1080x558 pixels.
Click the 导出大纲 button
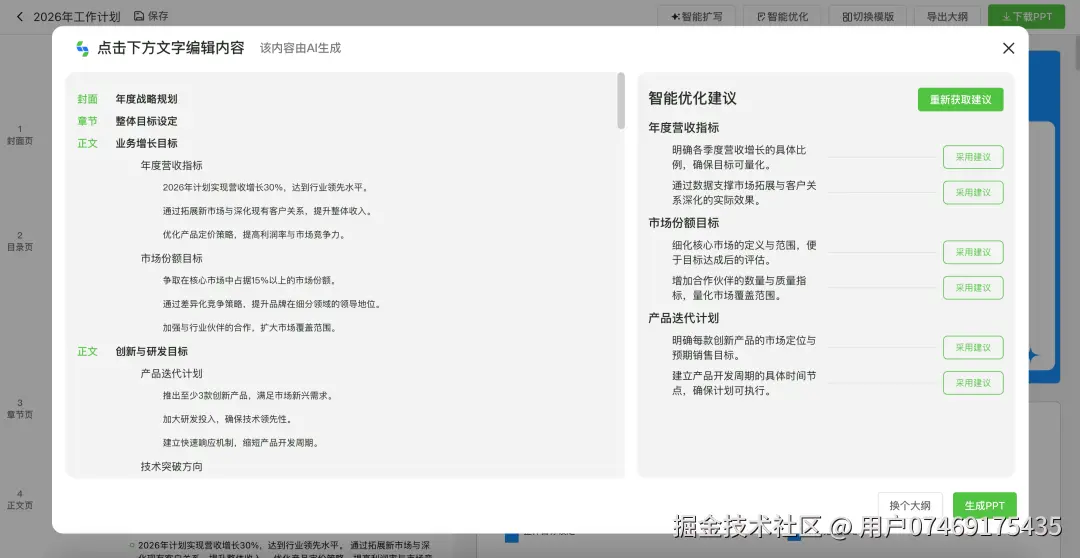(947, 17)
